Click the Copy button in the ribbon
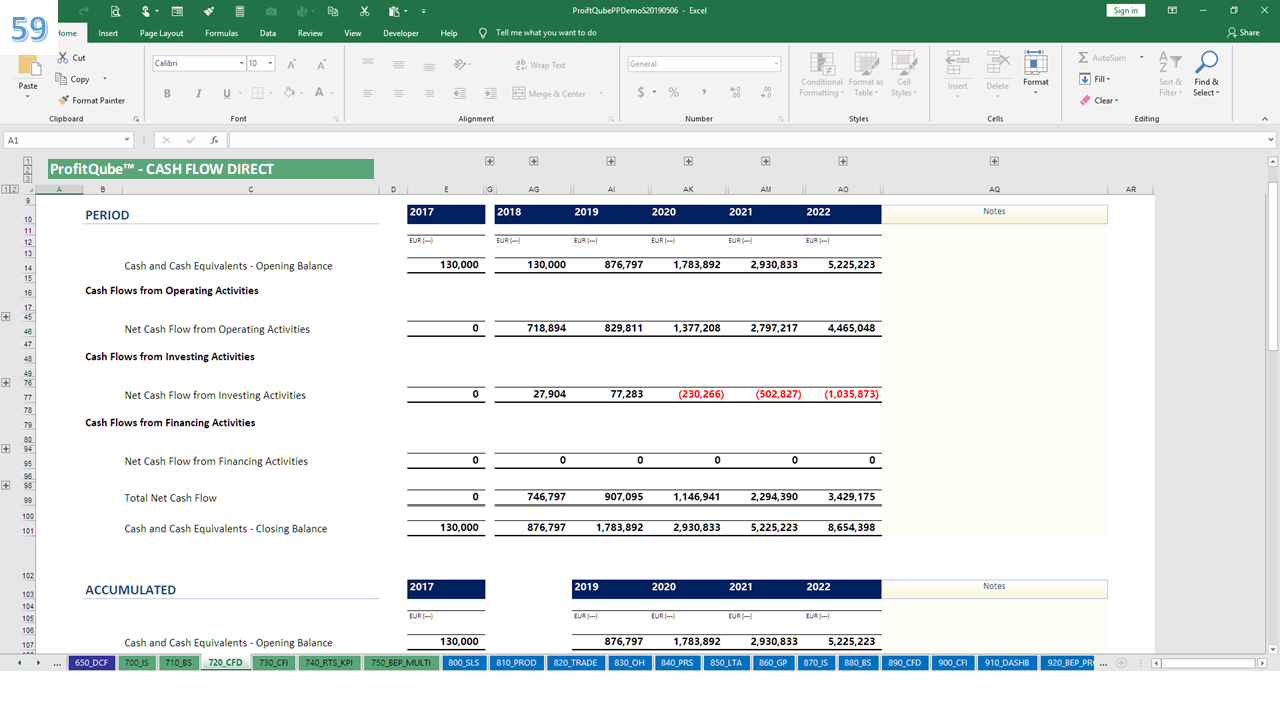This screenshot has height=720, width=1280. click(x=73, y=79)
